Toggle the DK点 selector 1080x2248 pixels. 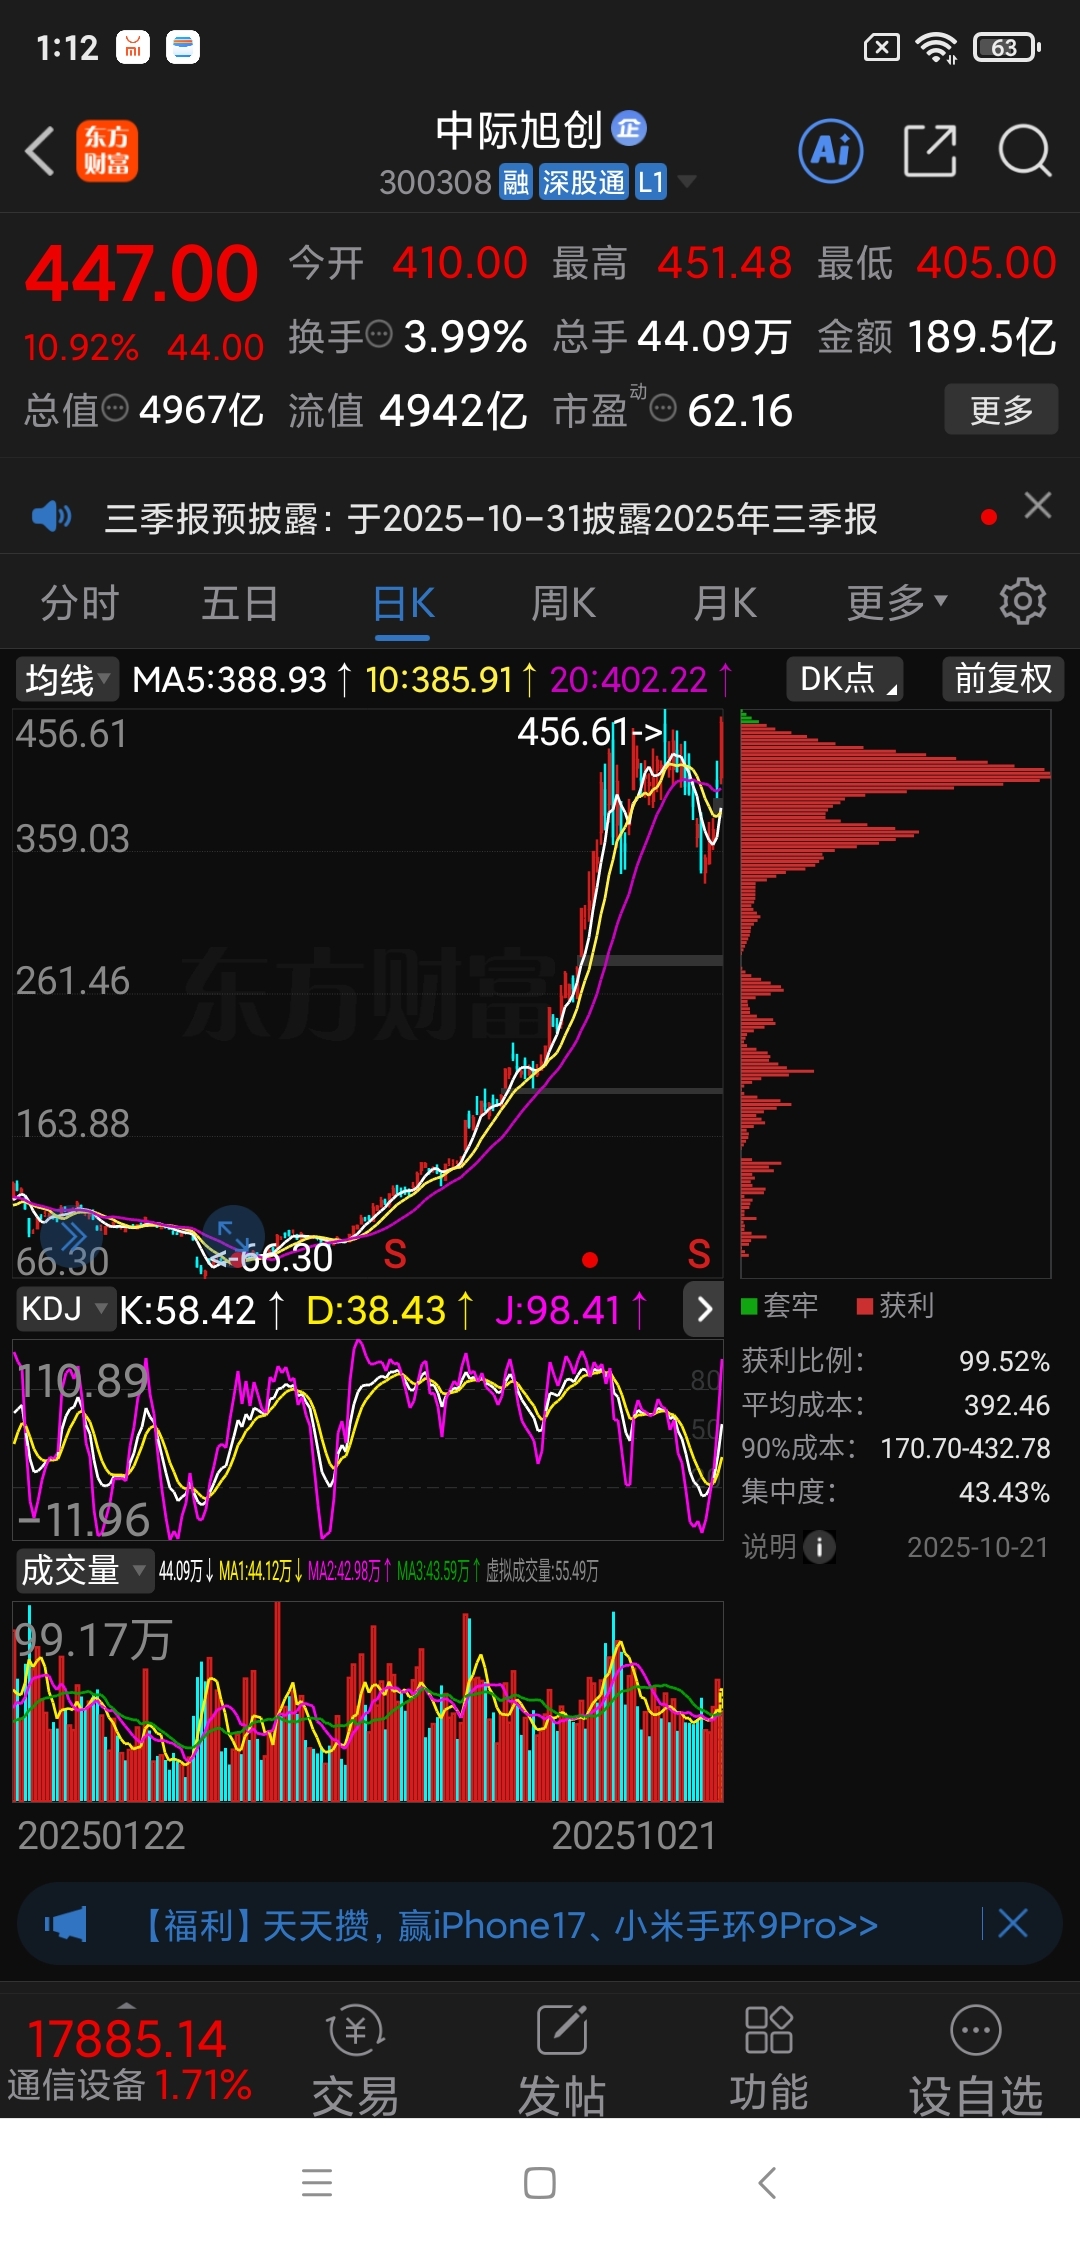[845, 678]
